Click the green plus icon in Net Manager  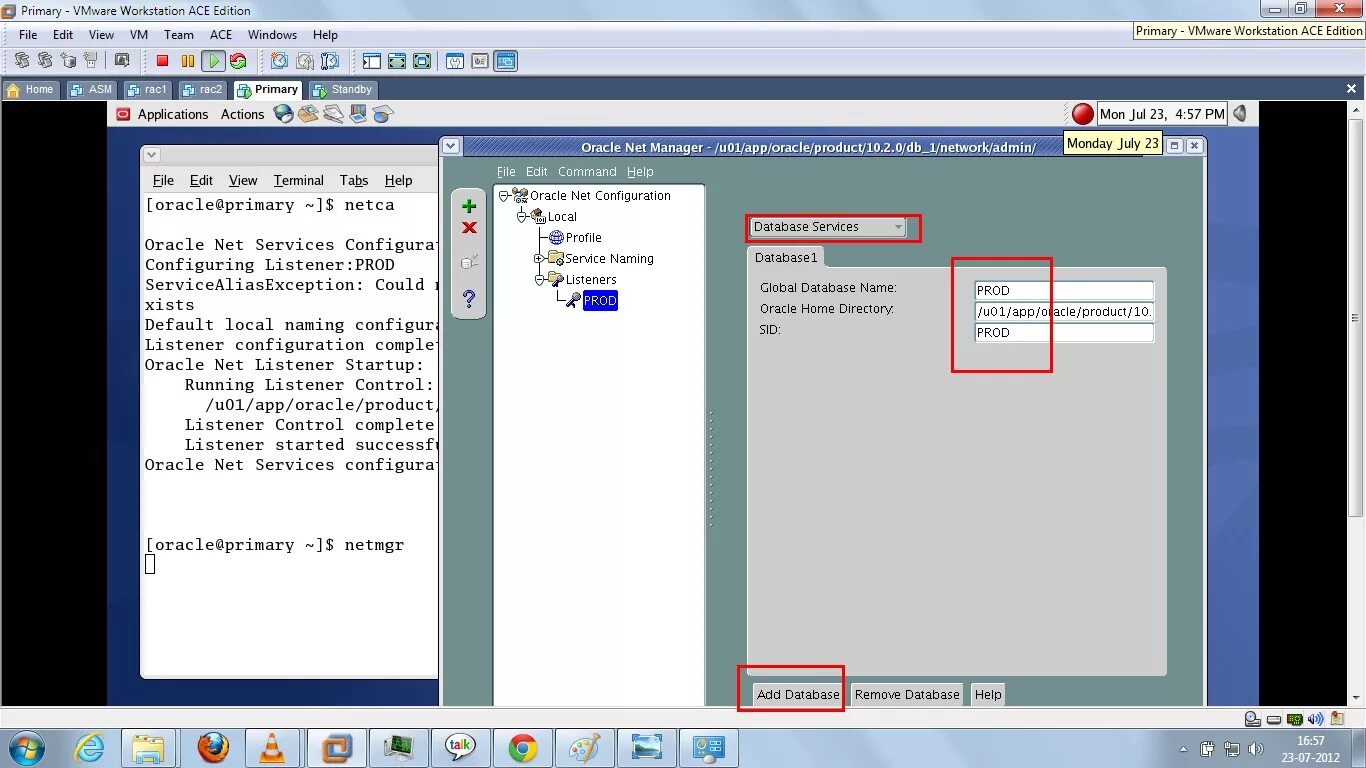coord(469,206)
